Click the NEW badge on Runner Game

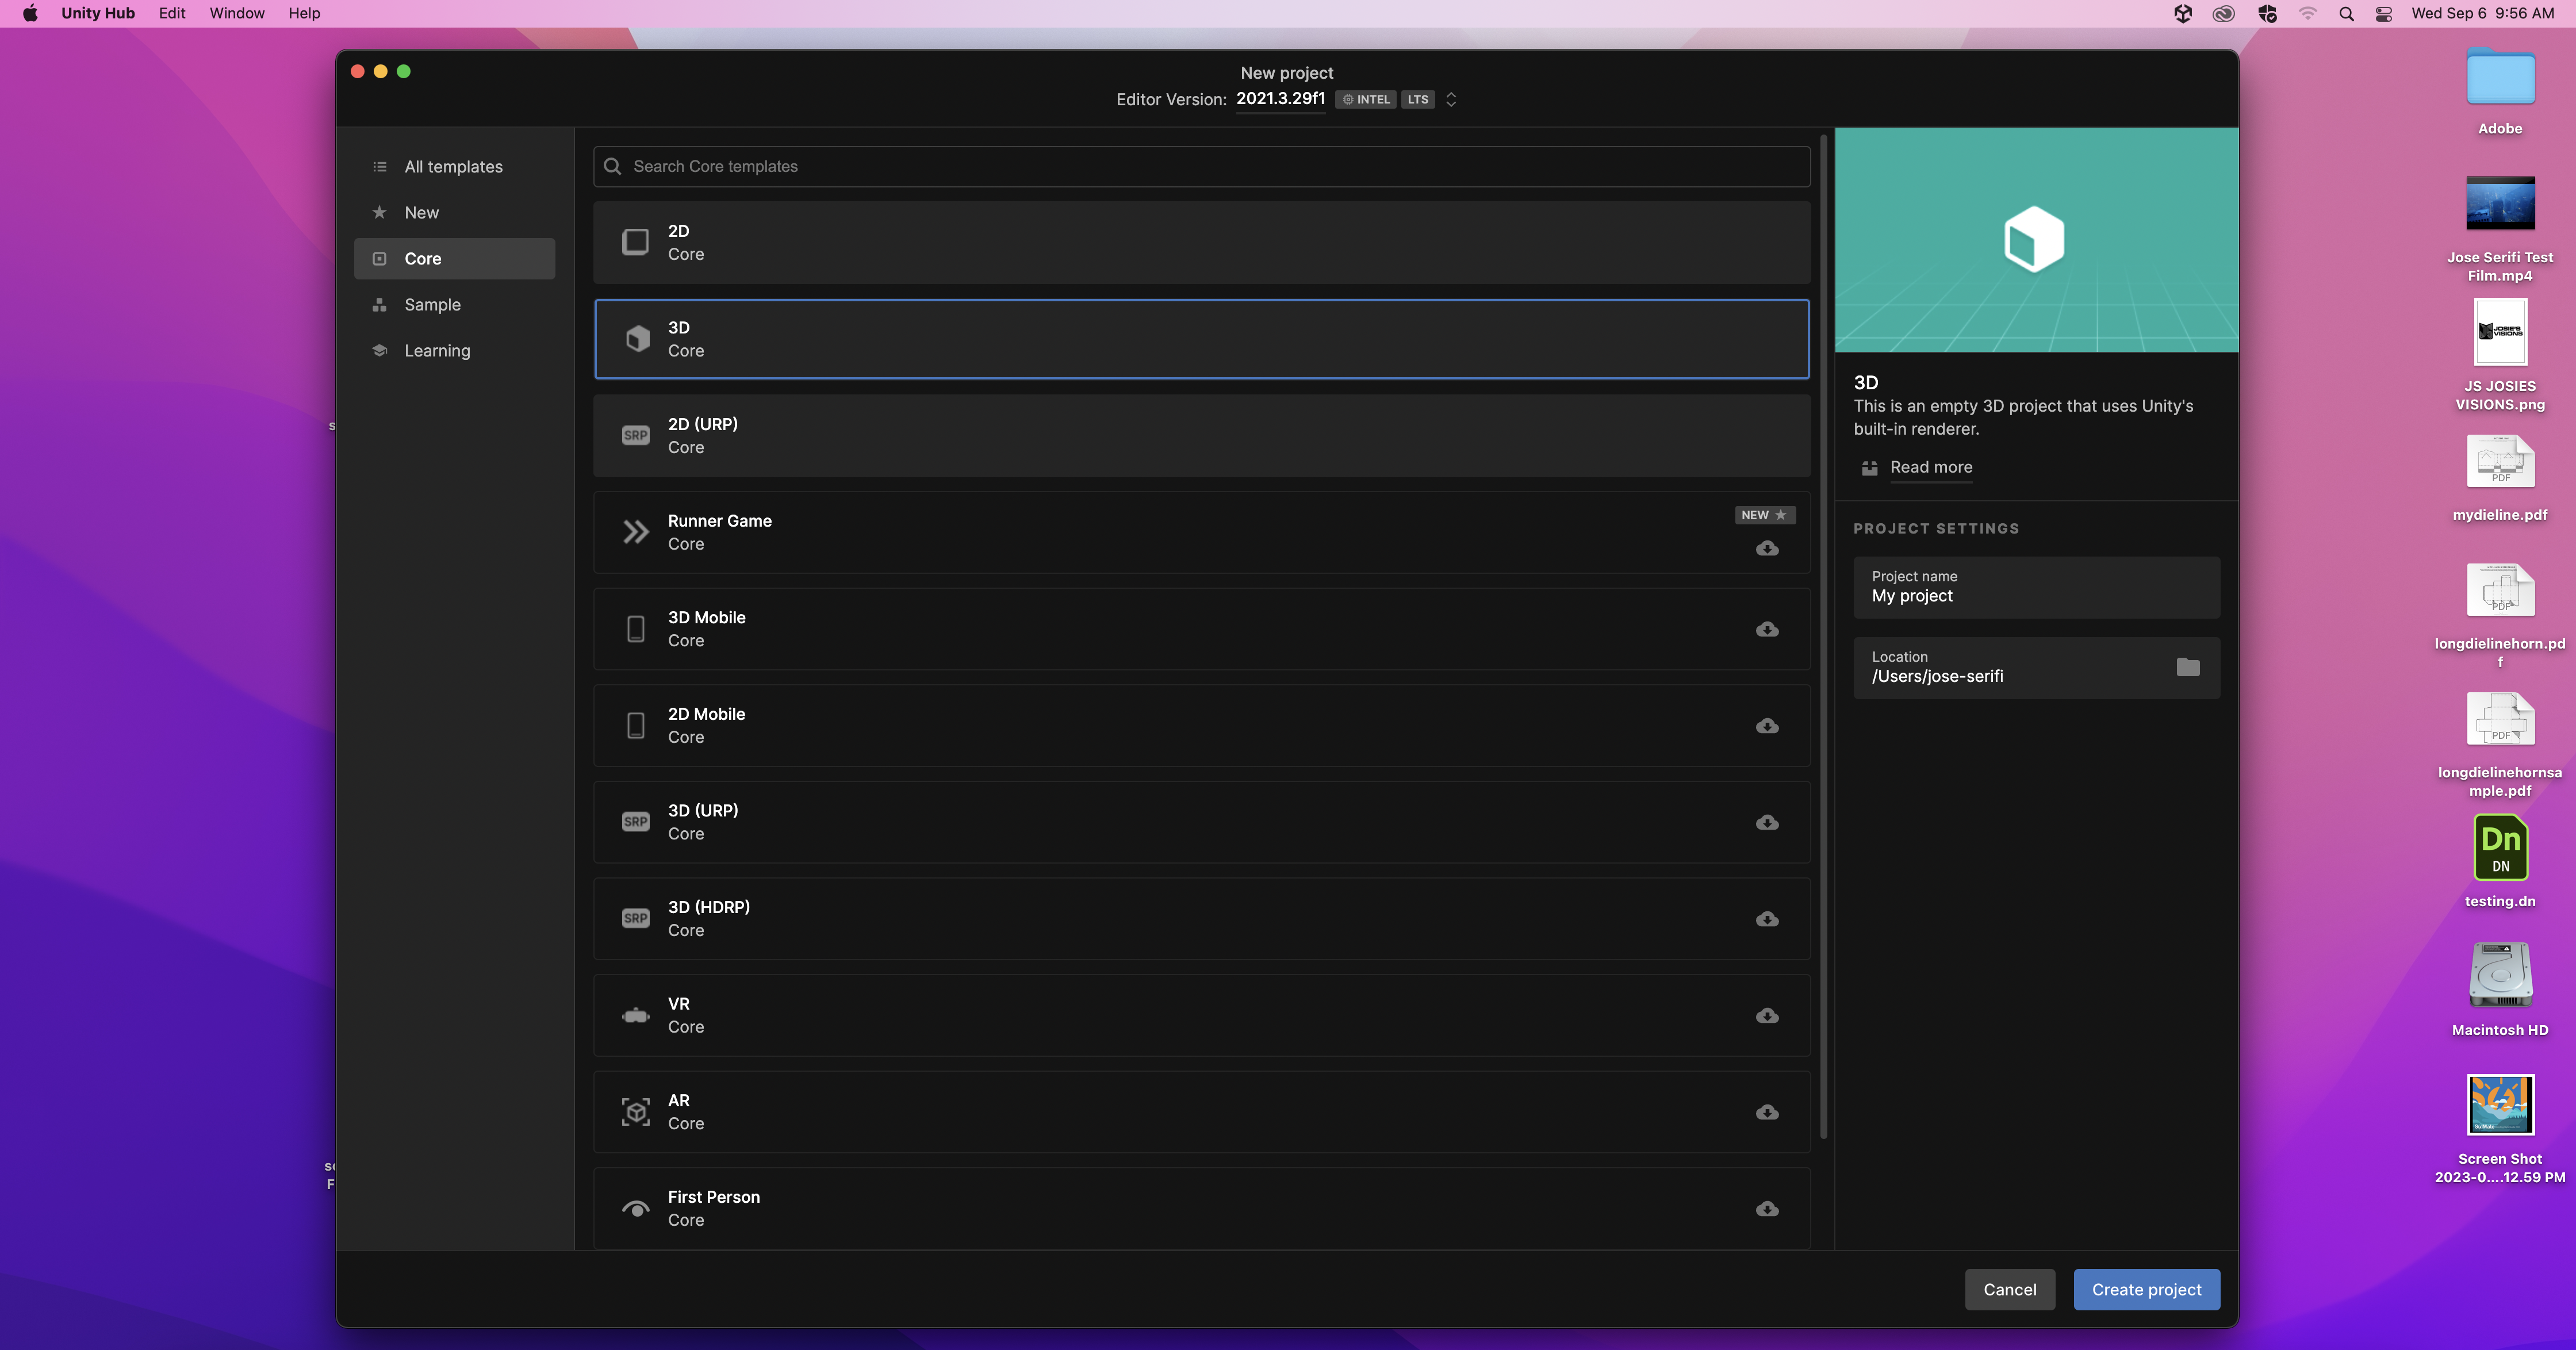coord(1764,515)
